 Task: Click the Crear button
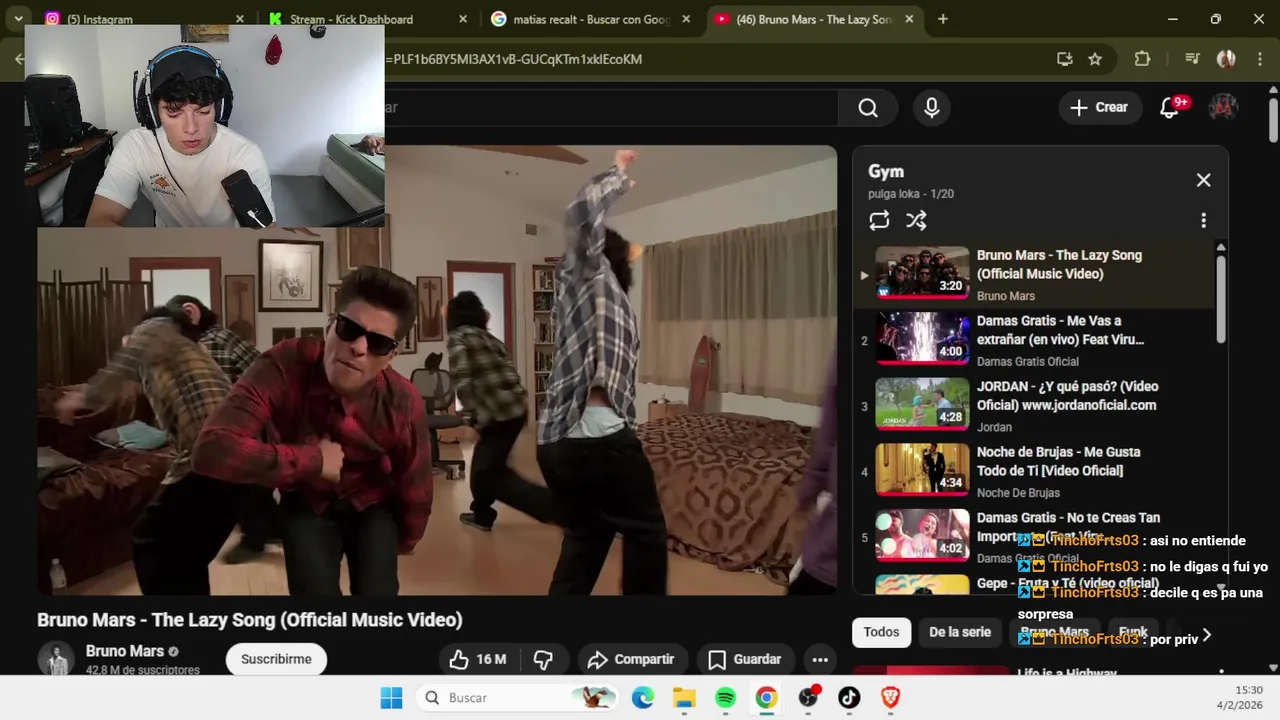(x=1099, y=108)
